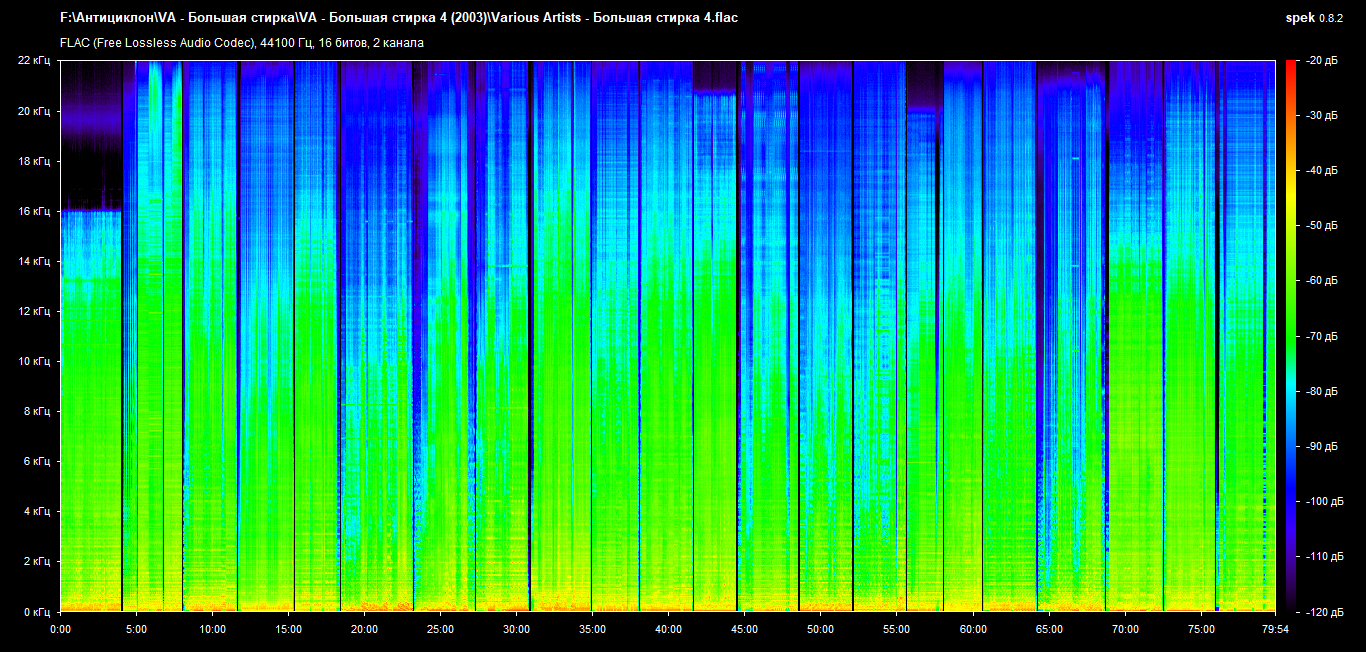
Task: Click the 10 кГц frequency axis label
Action: (x=34, y=361)
